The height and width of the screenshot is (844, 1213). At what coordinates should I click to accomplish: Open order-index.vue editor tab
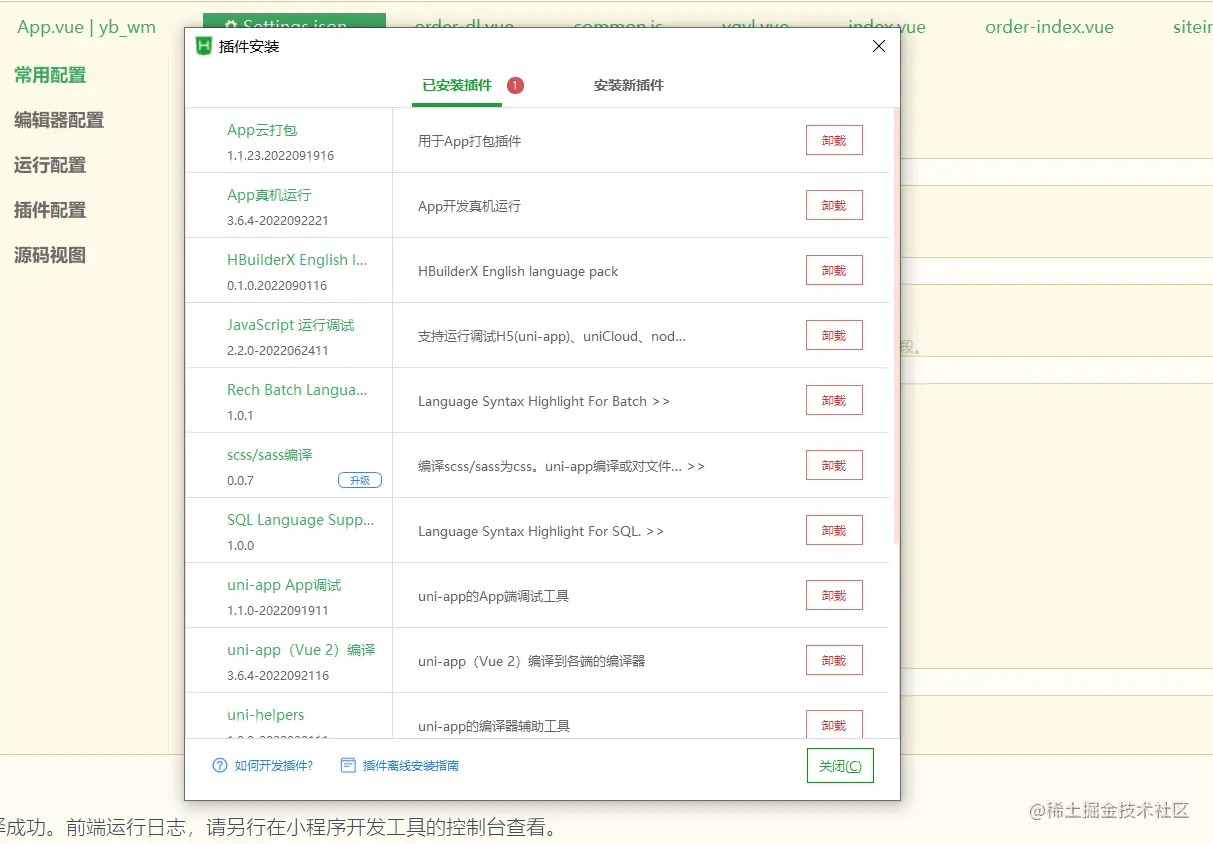coord(1049,27)
